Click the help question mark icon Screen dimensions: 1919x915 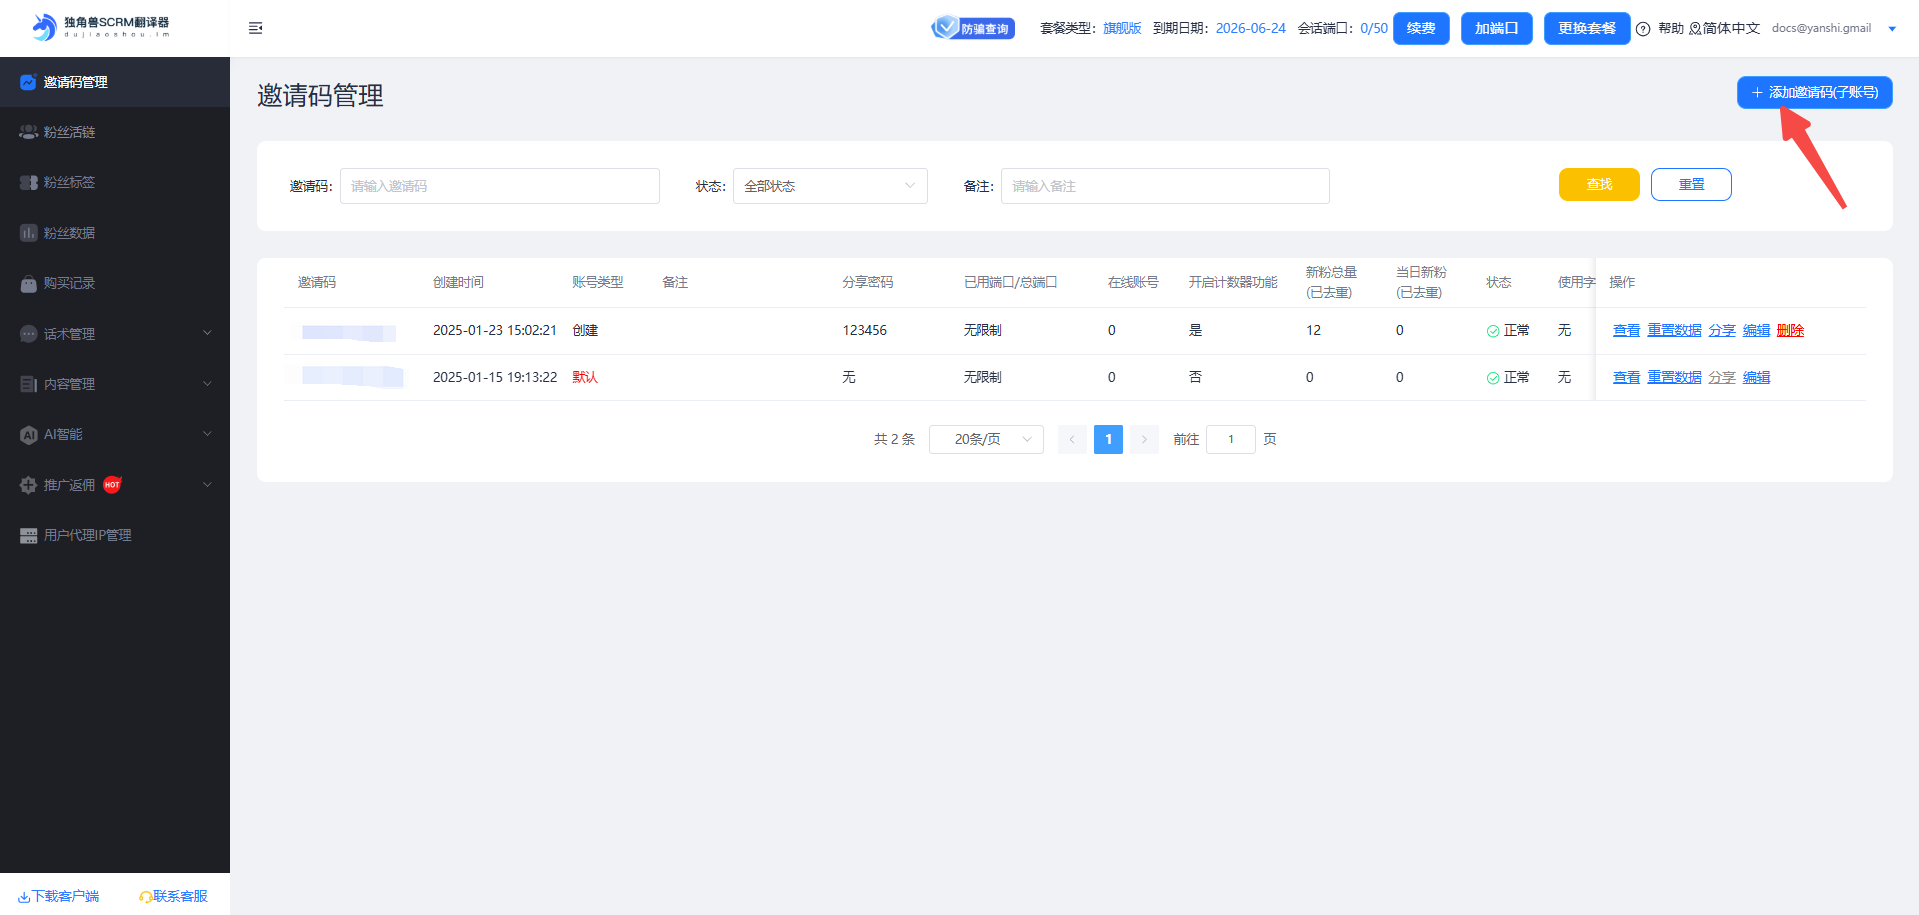(1643, 29)
